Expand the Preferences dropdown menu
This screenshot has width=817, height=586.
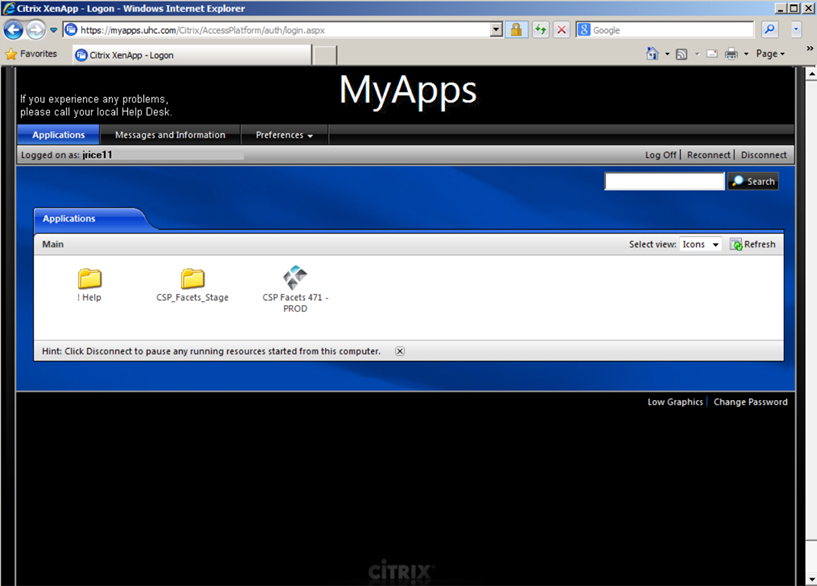[284, 135]
